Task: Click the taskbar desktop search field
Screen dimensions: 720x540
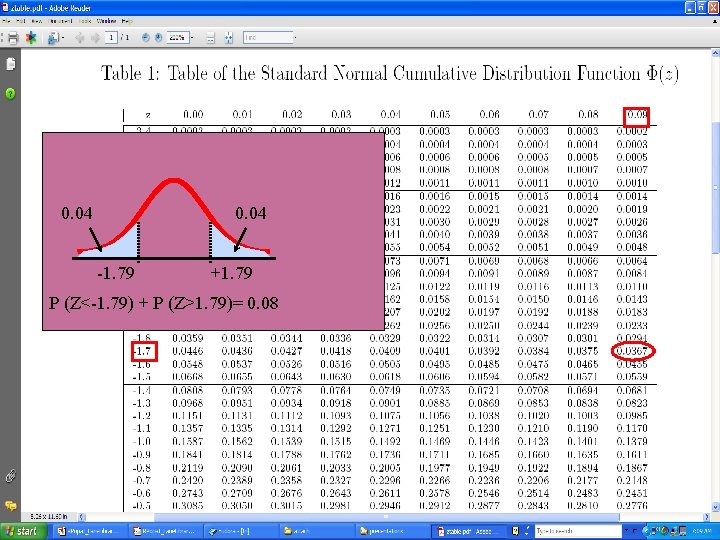Action: point(578,531)
